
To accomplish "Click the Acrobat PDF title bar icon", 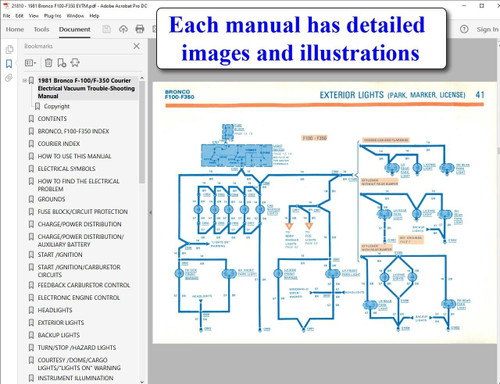I will (6, 6).
